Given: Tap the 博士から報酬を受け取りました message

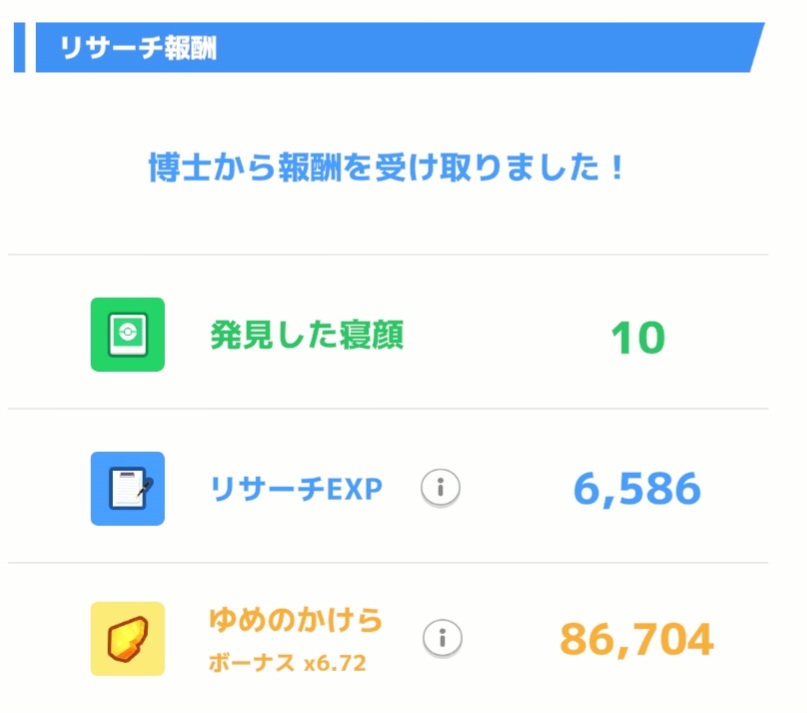Looking at the screenshot, I should 387,166.
